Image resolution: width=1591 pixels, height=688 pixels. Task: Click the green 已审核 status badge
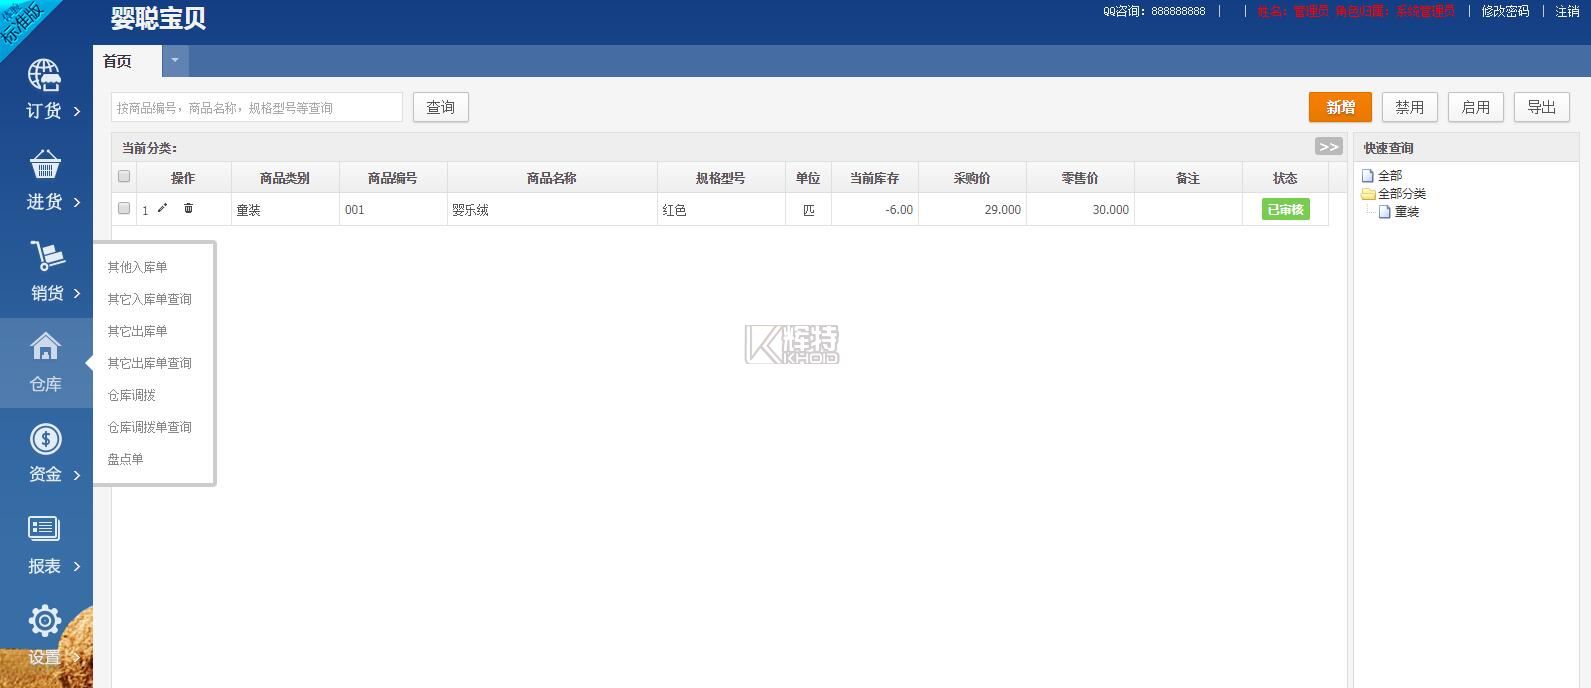(1285, 209)
